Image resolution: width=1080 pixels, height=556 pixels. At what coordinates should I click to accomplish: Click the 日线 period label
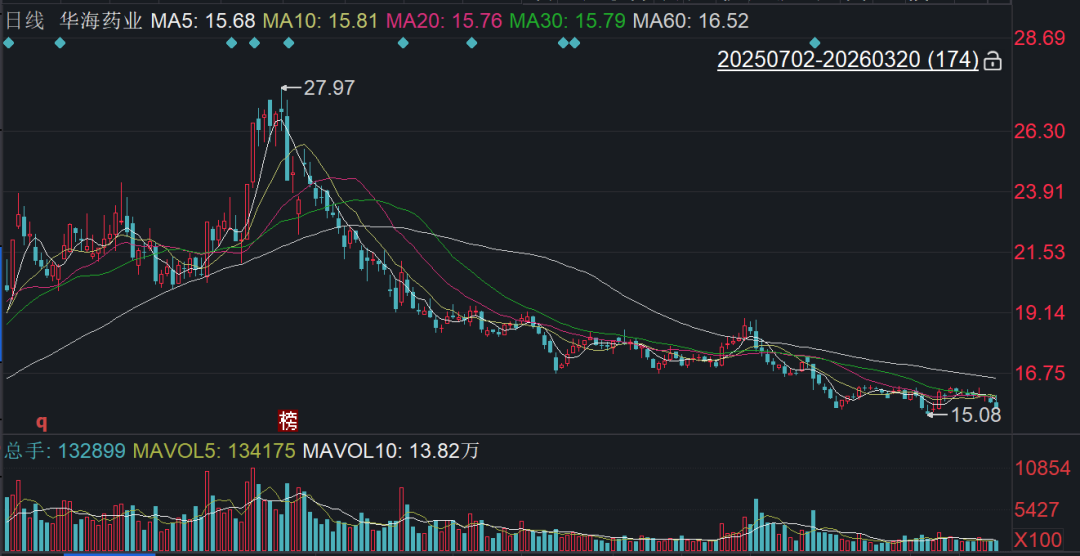[25, 21]
